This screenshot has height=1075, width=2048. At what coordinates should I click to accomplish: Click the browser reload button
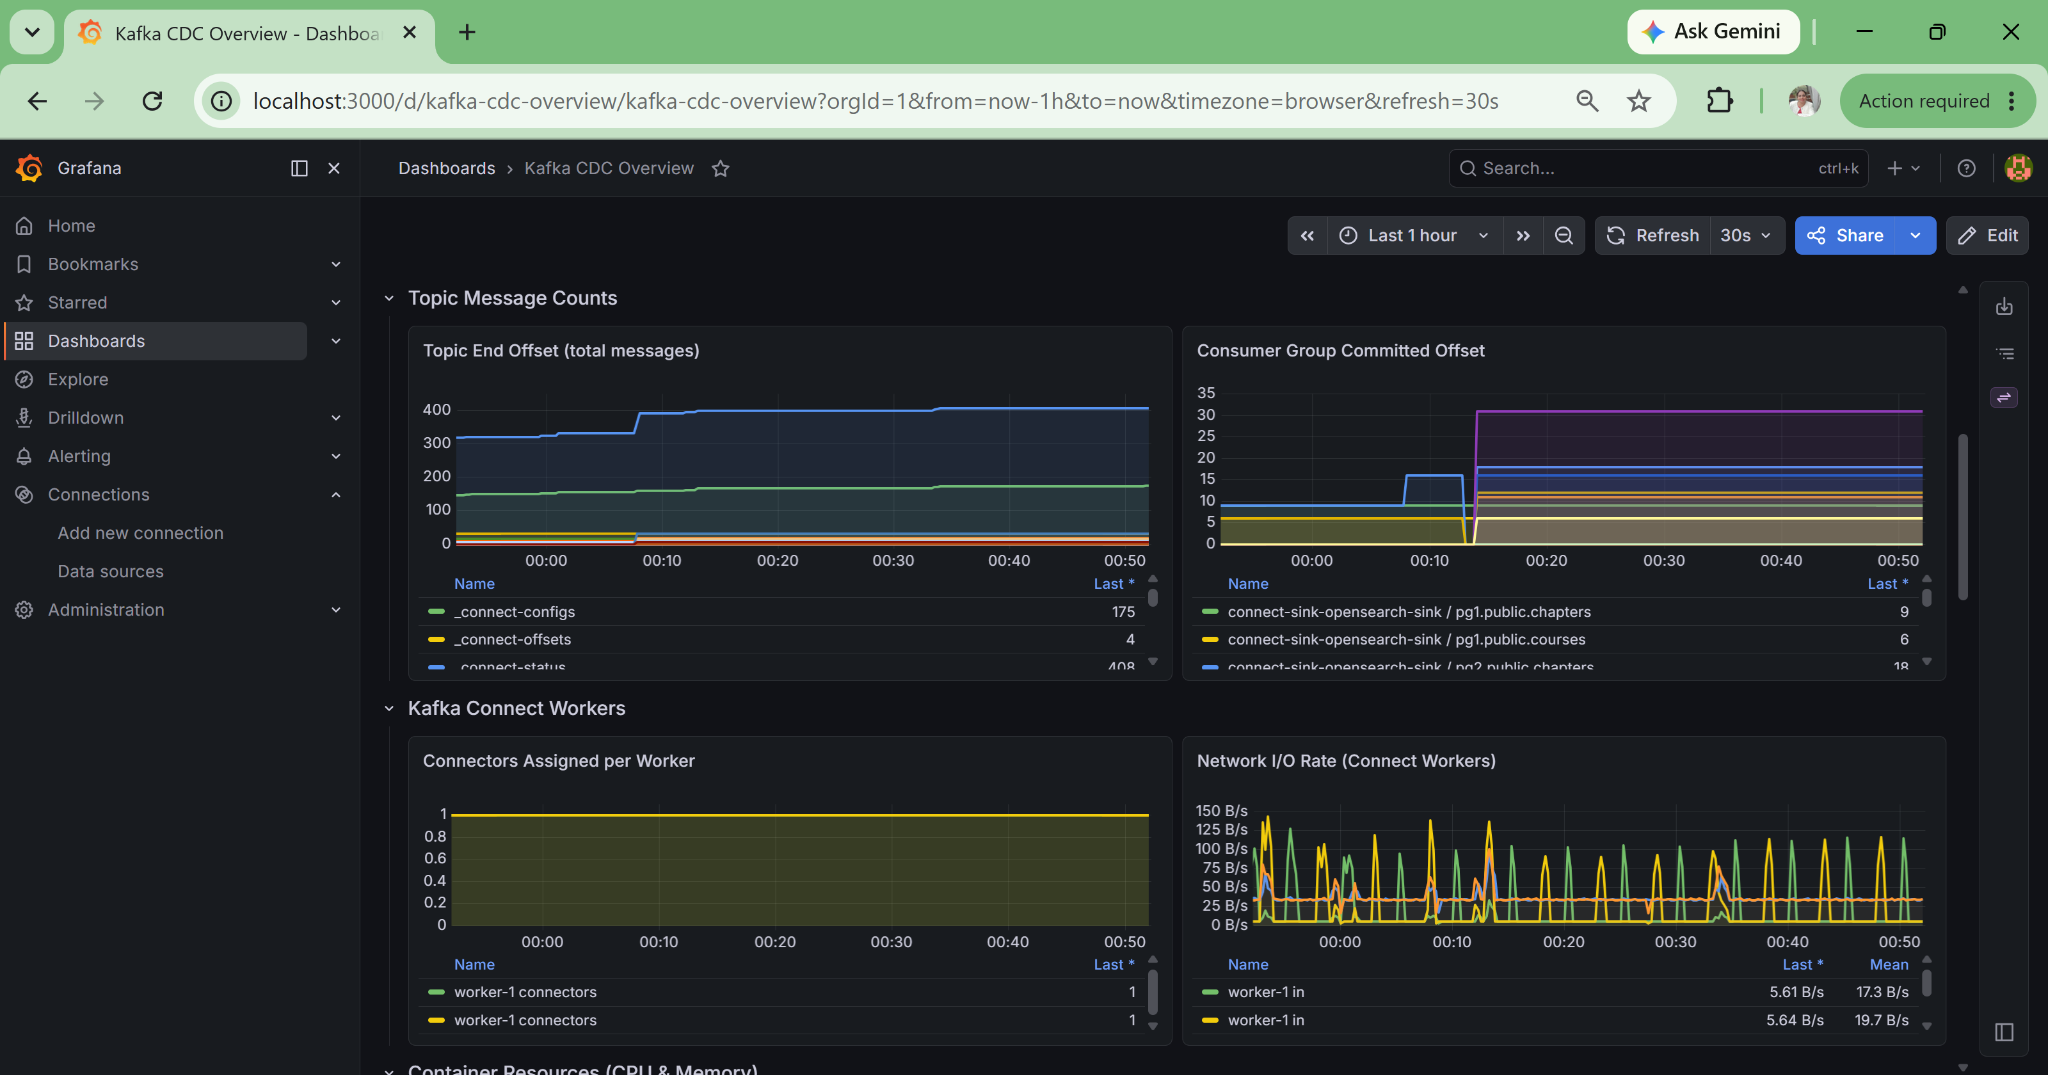pyautogui.click(x=152, y=101)
